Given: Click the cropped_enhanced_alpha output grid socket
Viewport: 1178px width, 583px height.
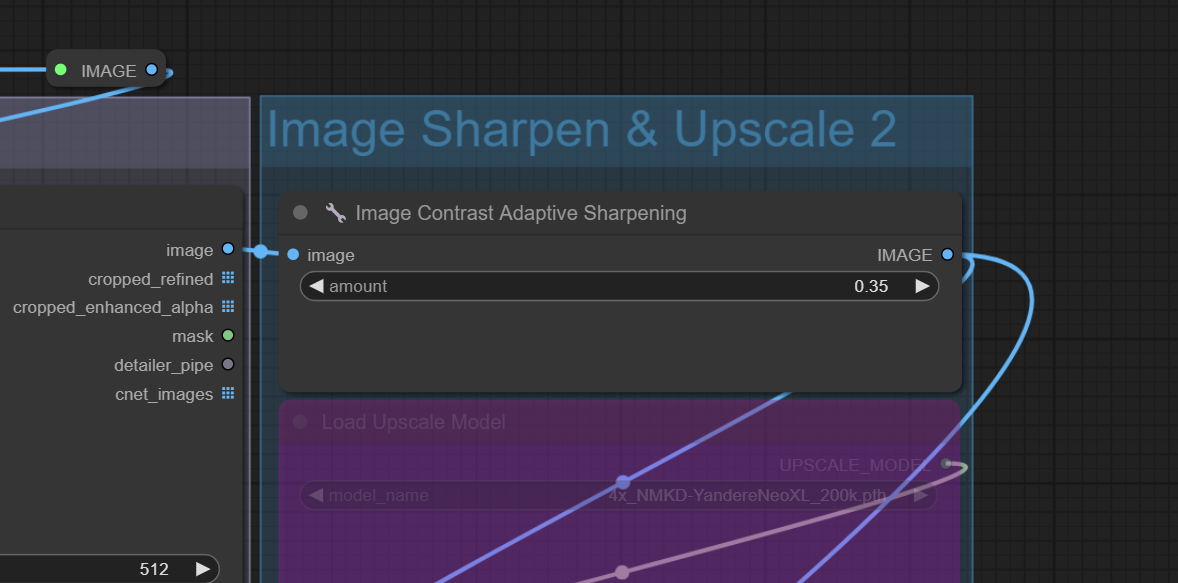Looking at the screenshot, I should pos(228,307).
